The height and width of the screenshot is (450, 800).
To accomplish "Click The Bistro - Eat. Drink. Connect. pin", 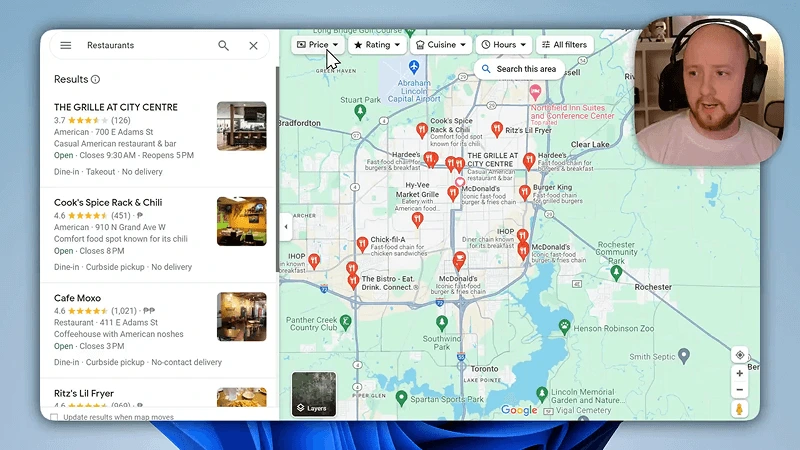I will click(x=353, y=281).
